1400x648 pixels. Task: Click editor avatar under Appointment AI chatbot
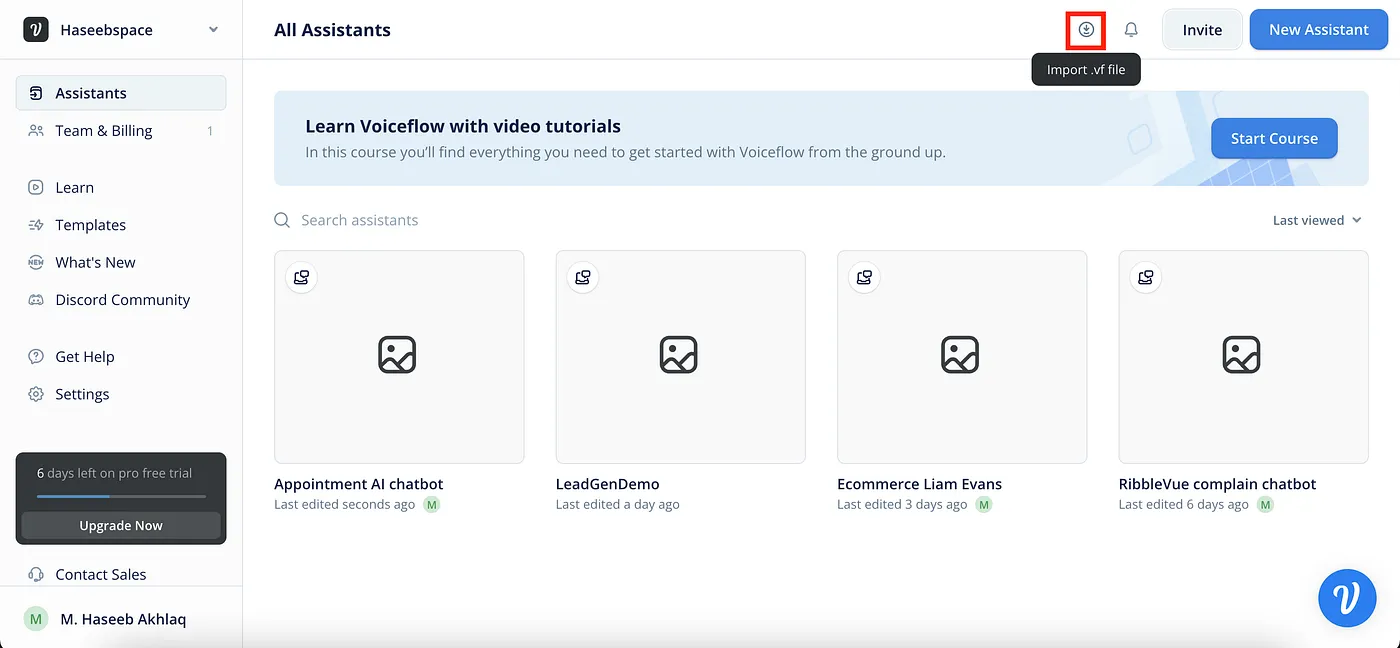click(432, 505)
